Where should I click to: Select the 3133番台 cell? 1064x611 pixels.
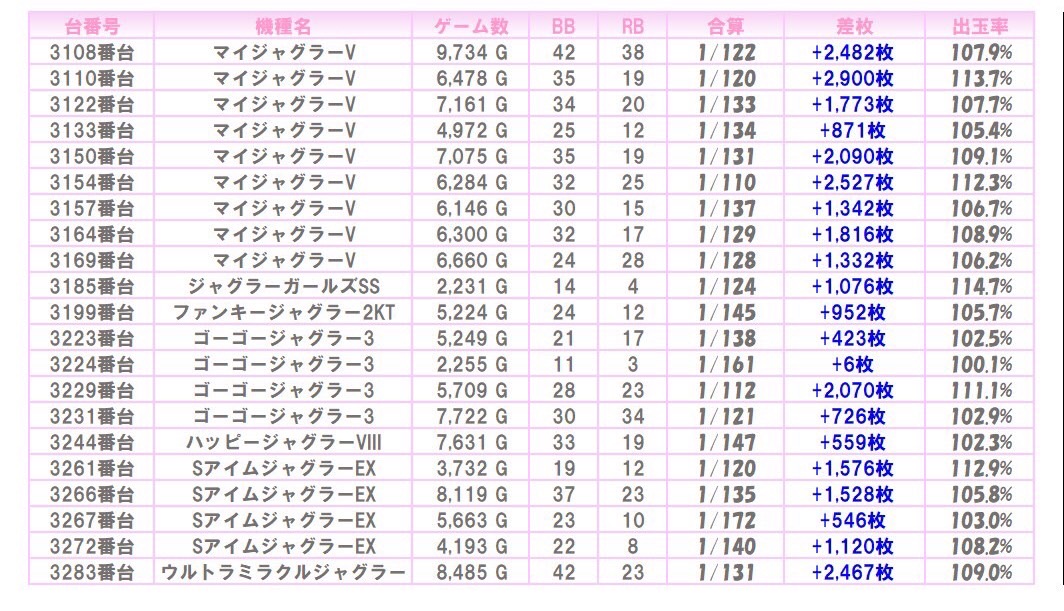click(92, 130)
